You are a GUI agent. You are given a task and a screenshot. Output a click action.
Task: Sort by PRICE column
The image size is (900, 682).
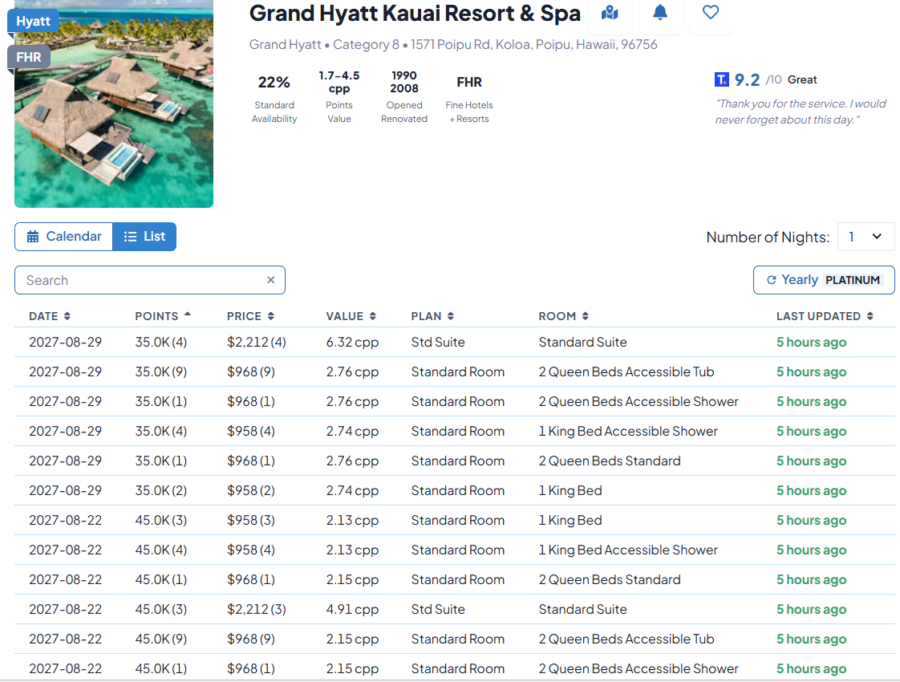pyautogui.click(x=250, y=316)
